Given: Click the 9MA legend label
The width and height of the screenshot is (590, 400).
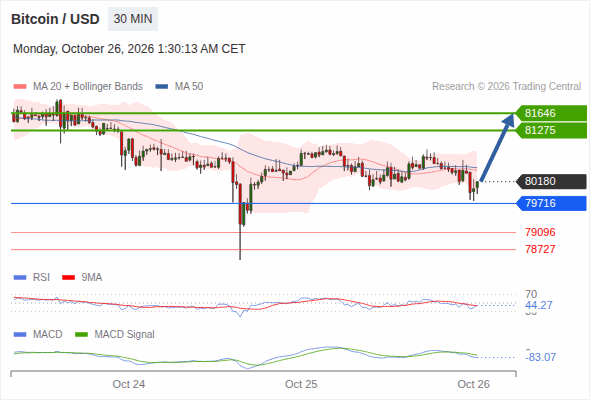Looking at the screenshot, I should (x=92, y=278).
